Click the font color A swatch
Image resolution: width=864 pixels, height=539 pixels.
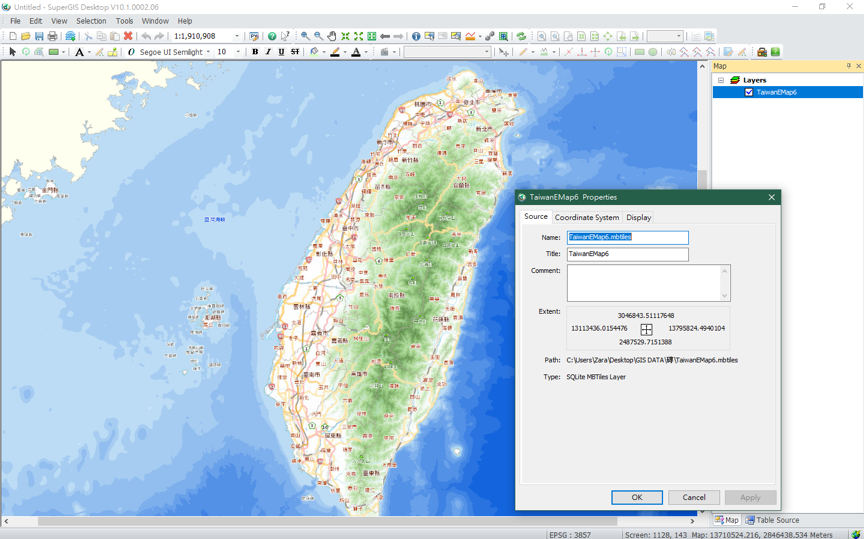(x=356, y=52)
